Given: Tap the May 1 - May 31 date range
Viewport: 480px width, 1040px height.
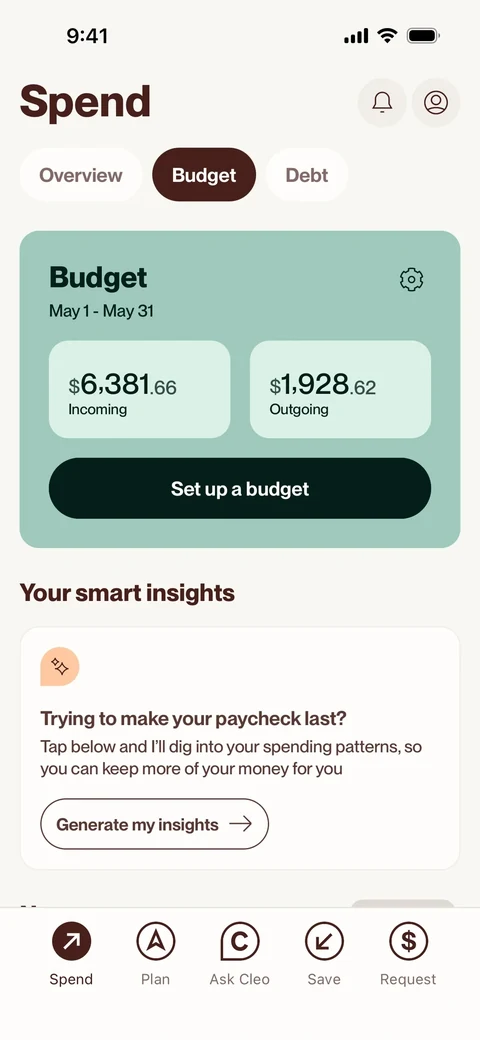Looking at the screenshot, I should point(101,311).
